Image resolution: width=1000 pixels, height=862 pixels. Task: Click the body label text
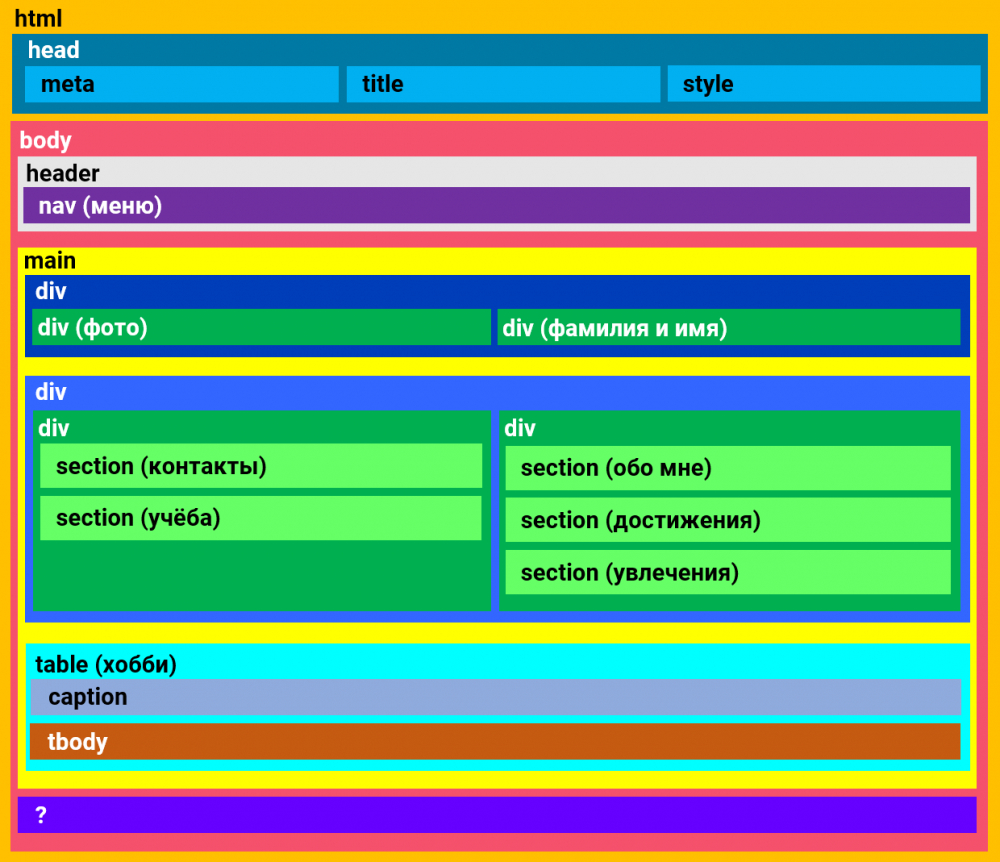pos(45,140)
